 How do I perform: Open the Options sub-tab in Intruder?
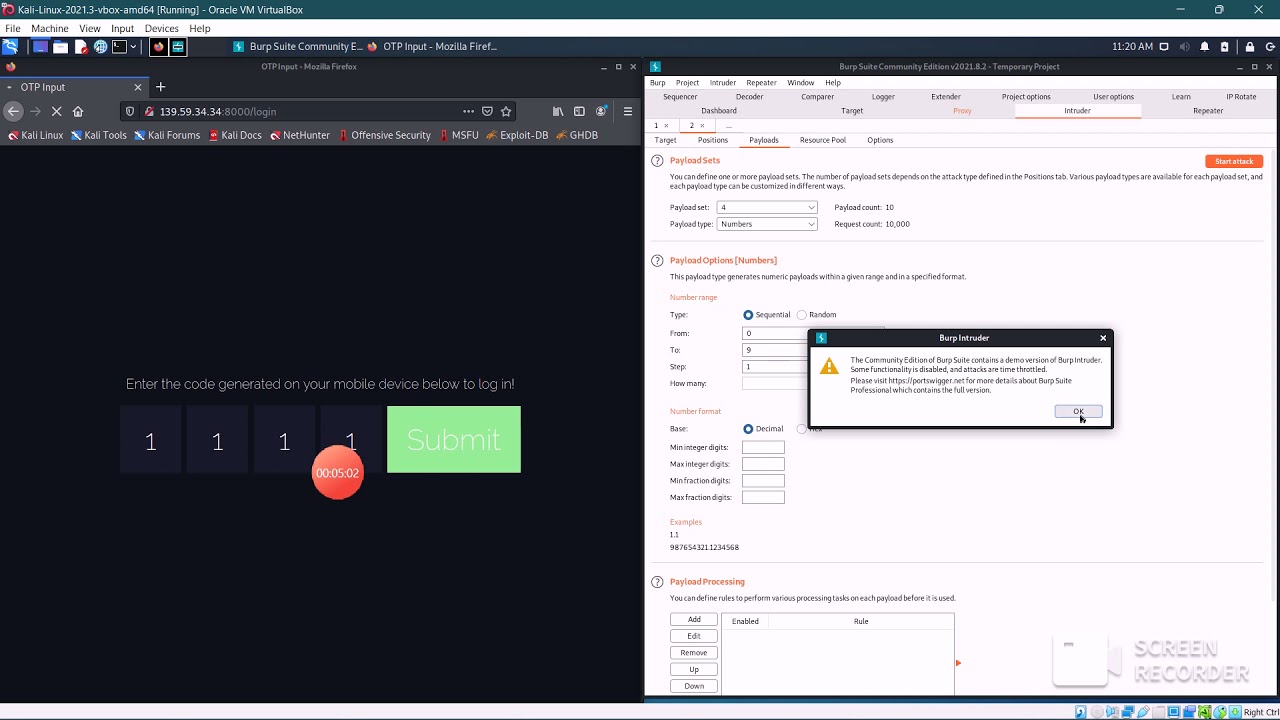coord(880,140)
